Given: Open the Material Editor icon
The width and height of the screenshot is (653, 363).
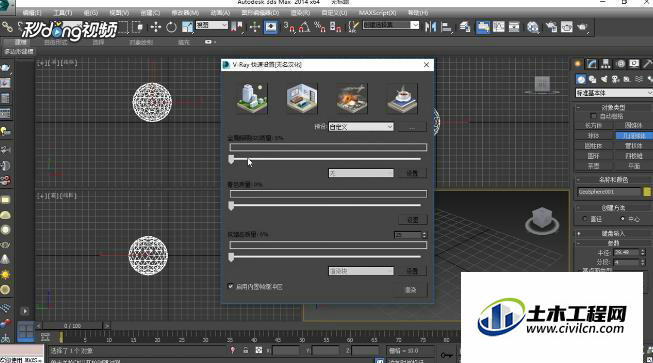Looking at the screenshot, I should pyautogui.click(x=532, y=27).
